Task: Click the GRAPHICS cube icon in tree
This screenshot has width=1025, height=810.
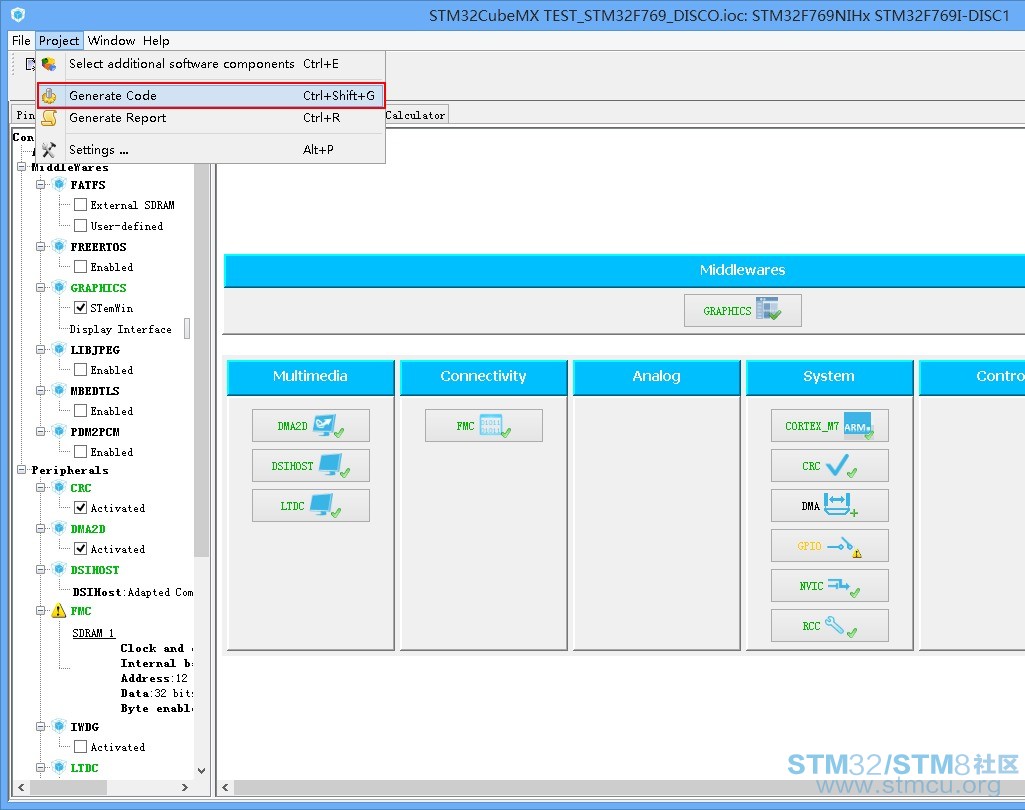Action: pyautogui.click(x=59, y=288)
